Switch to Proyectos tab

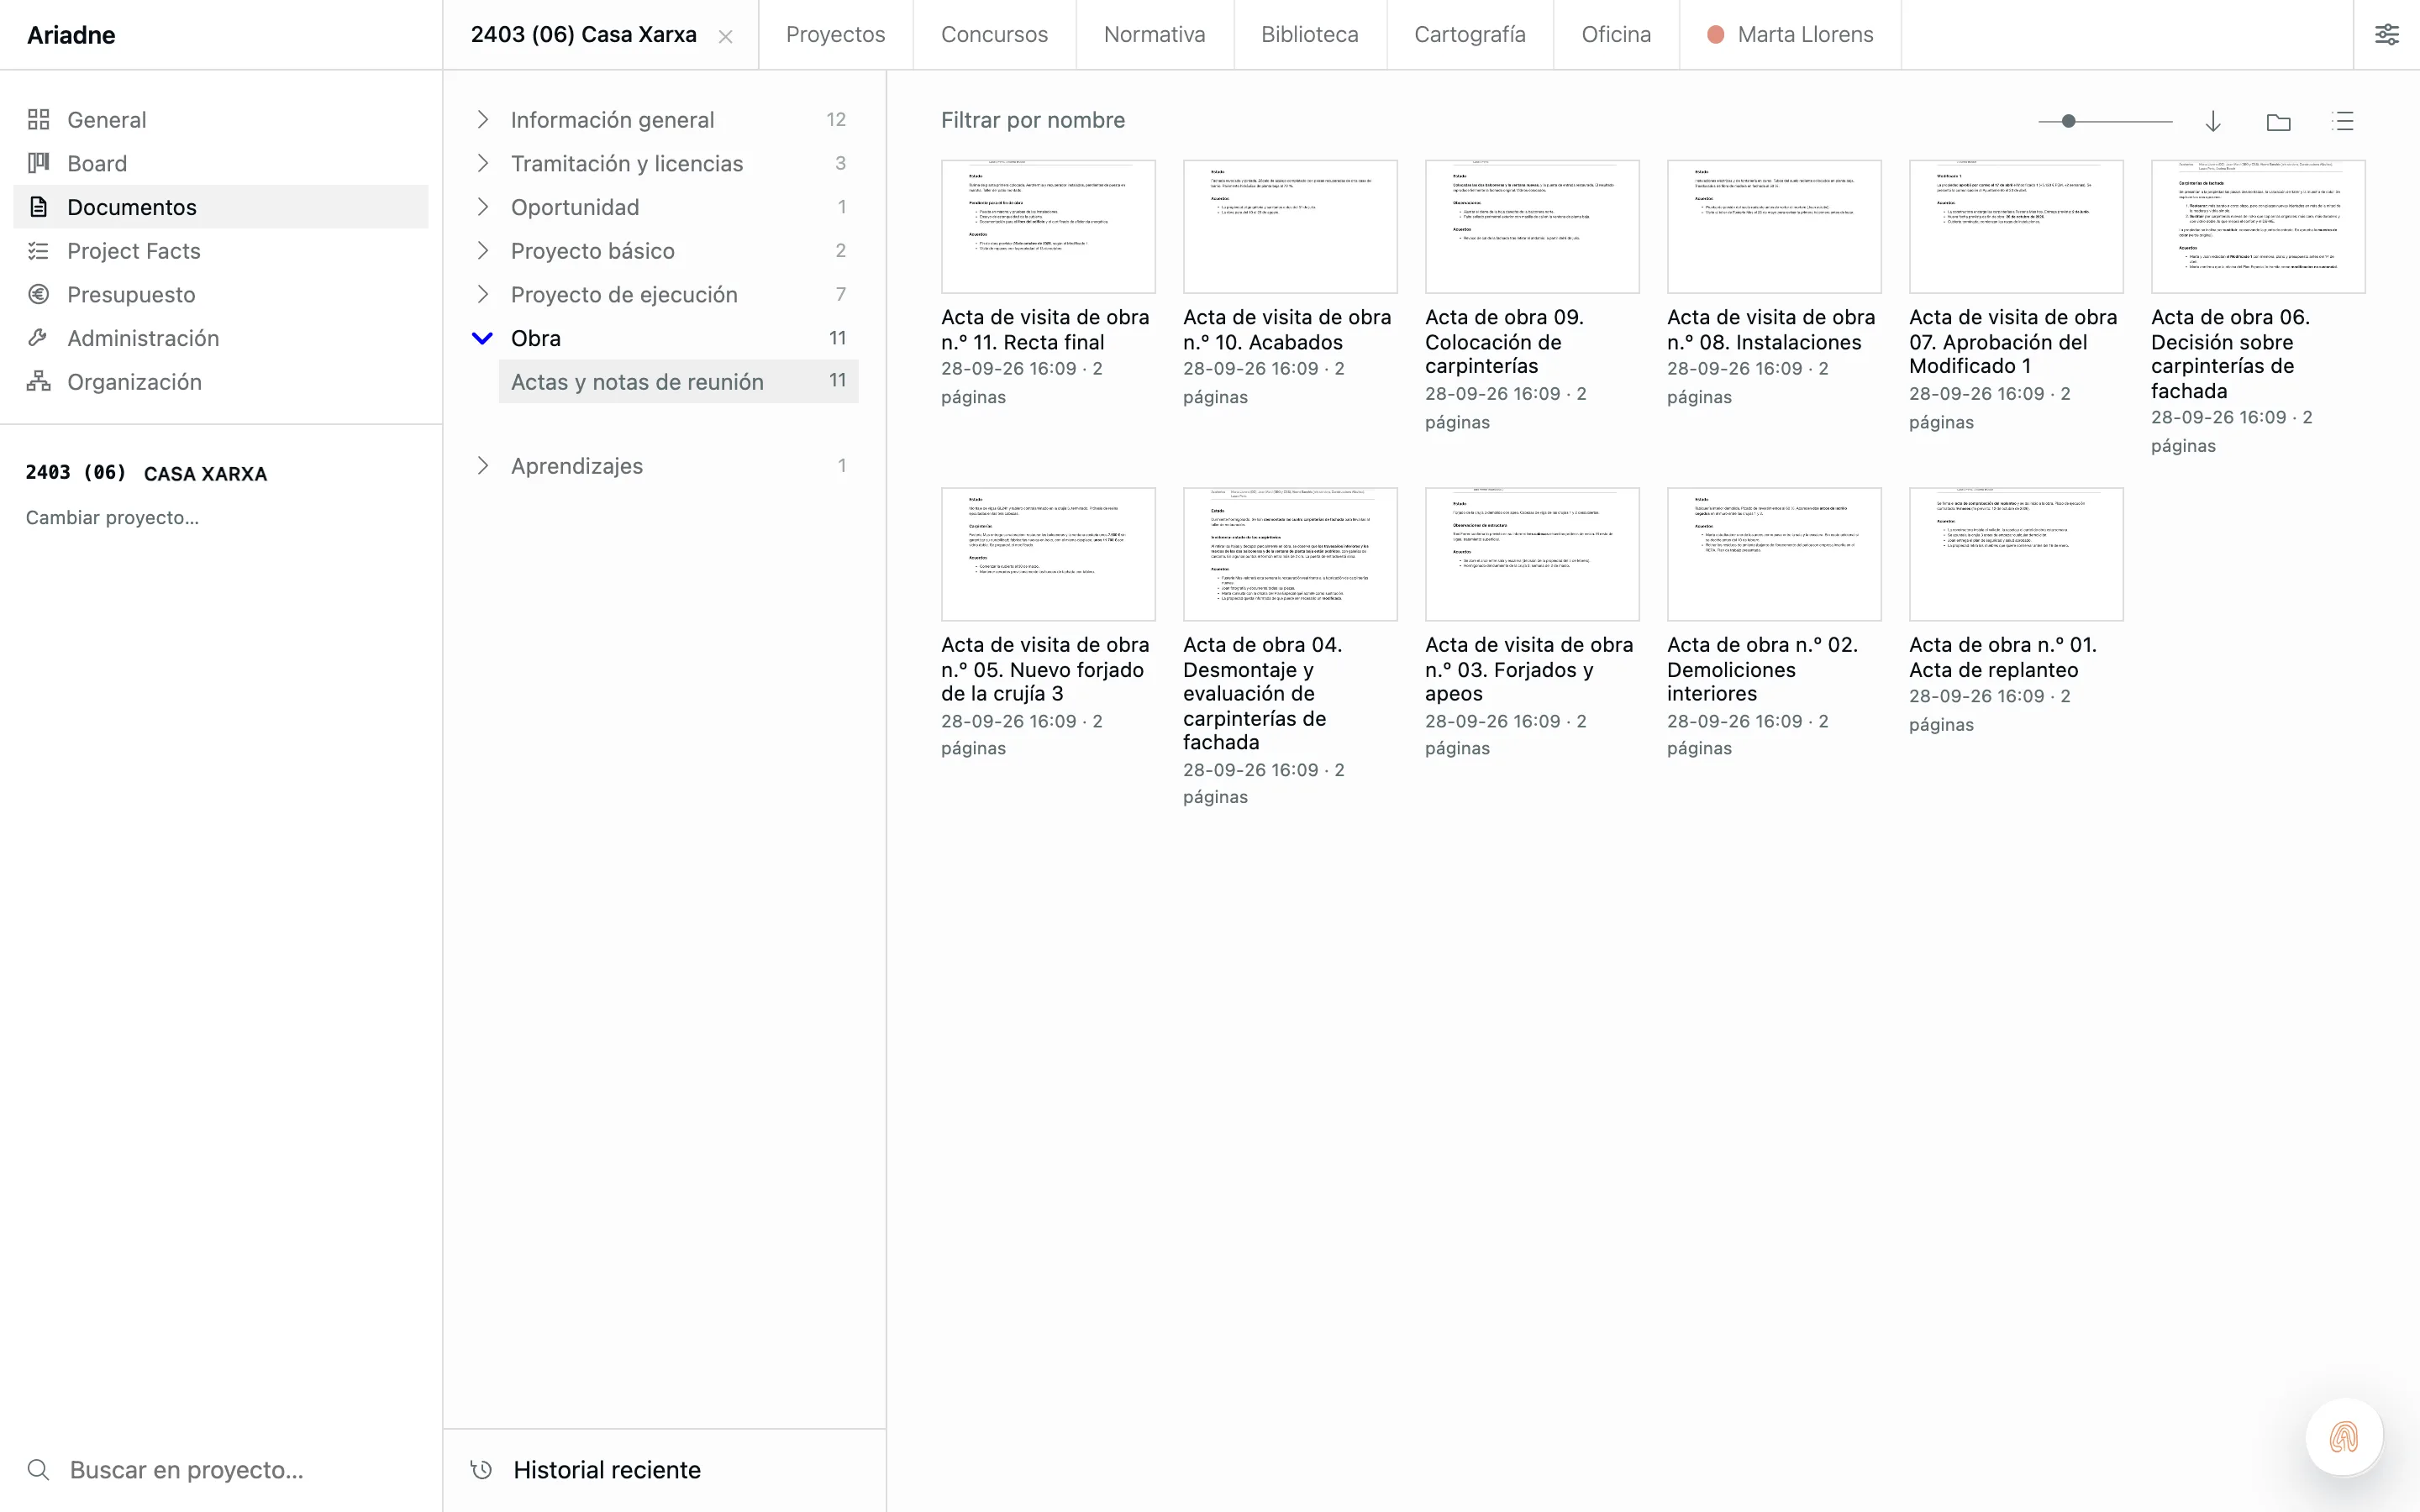tap(835, 34)
